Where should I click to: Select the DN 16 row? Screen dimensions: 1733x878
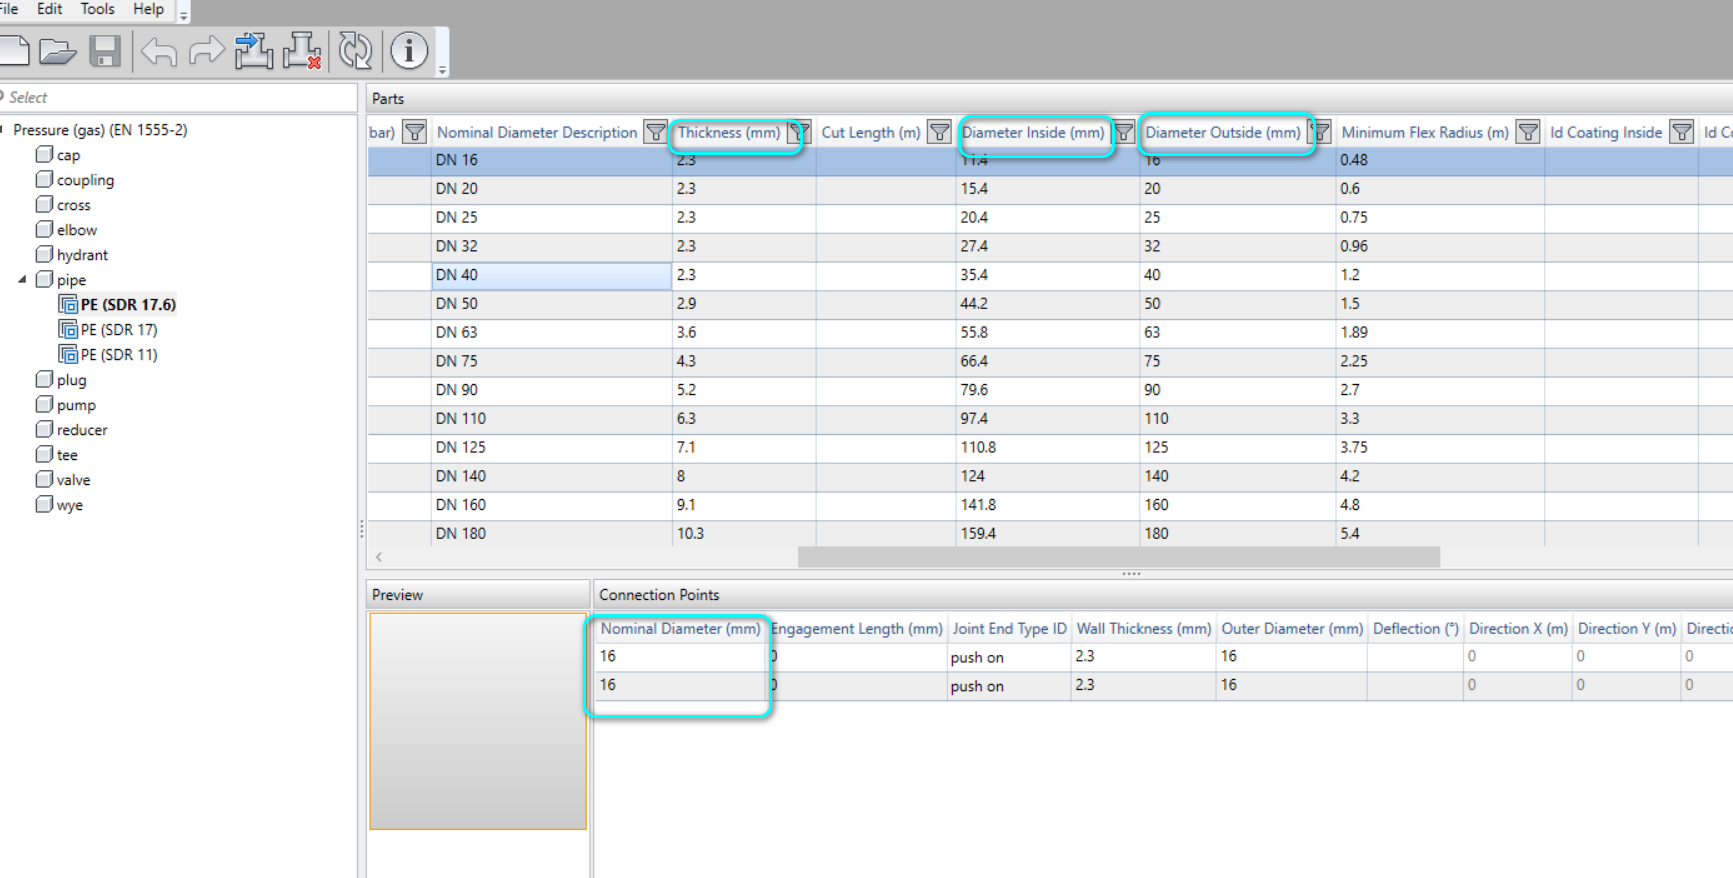click(x=1050, y=160)
